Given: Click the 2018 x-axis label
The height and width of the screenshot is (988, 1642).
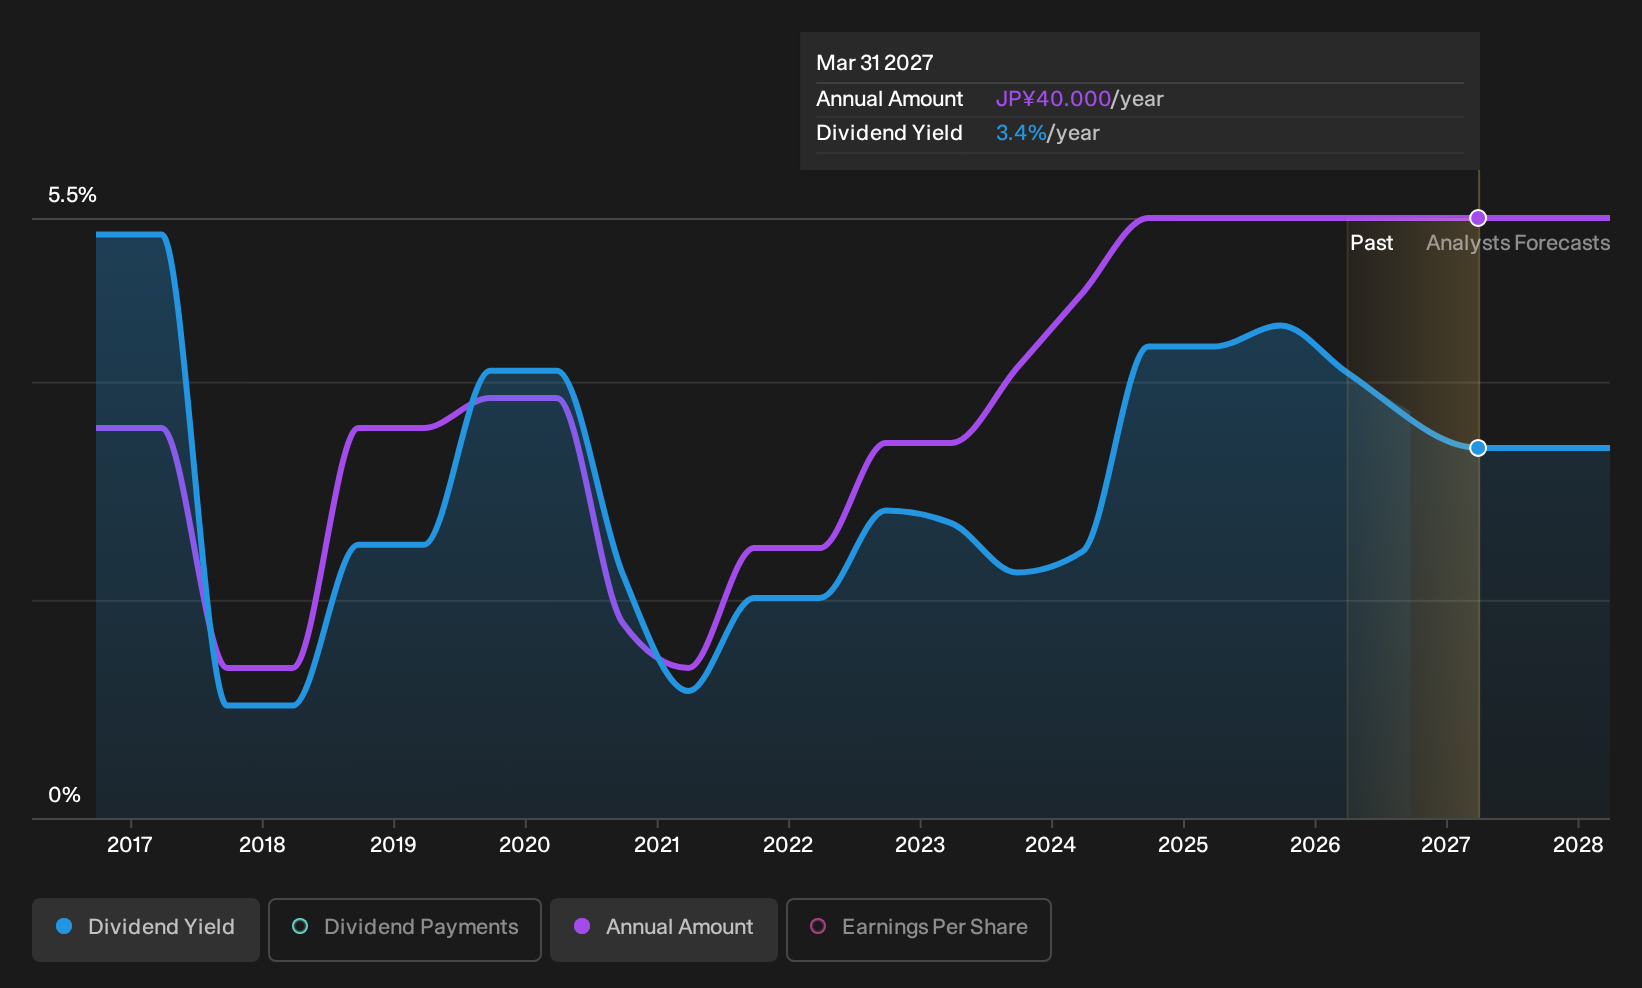Looking at the screenshot, I should [x=262, y=845].
